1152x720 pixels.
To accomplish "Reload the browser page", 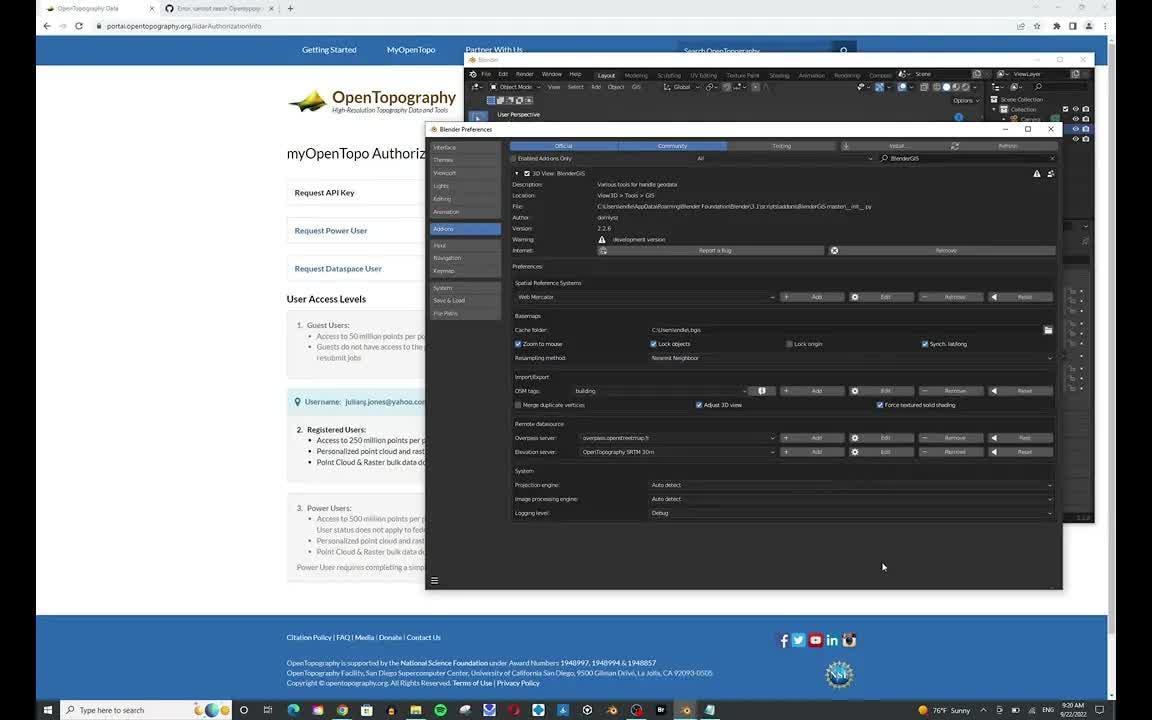I will coord(79,26).
